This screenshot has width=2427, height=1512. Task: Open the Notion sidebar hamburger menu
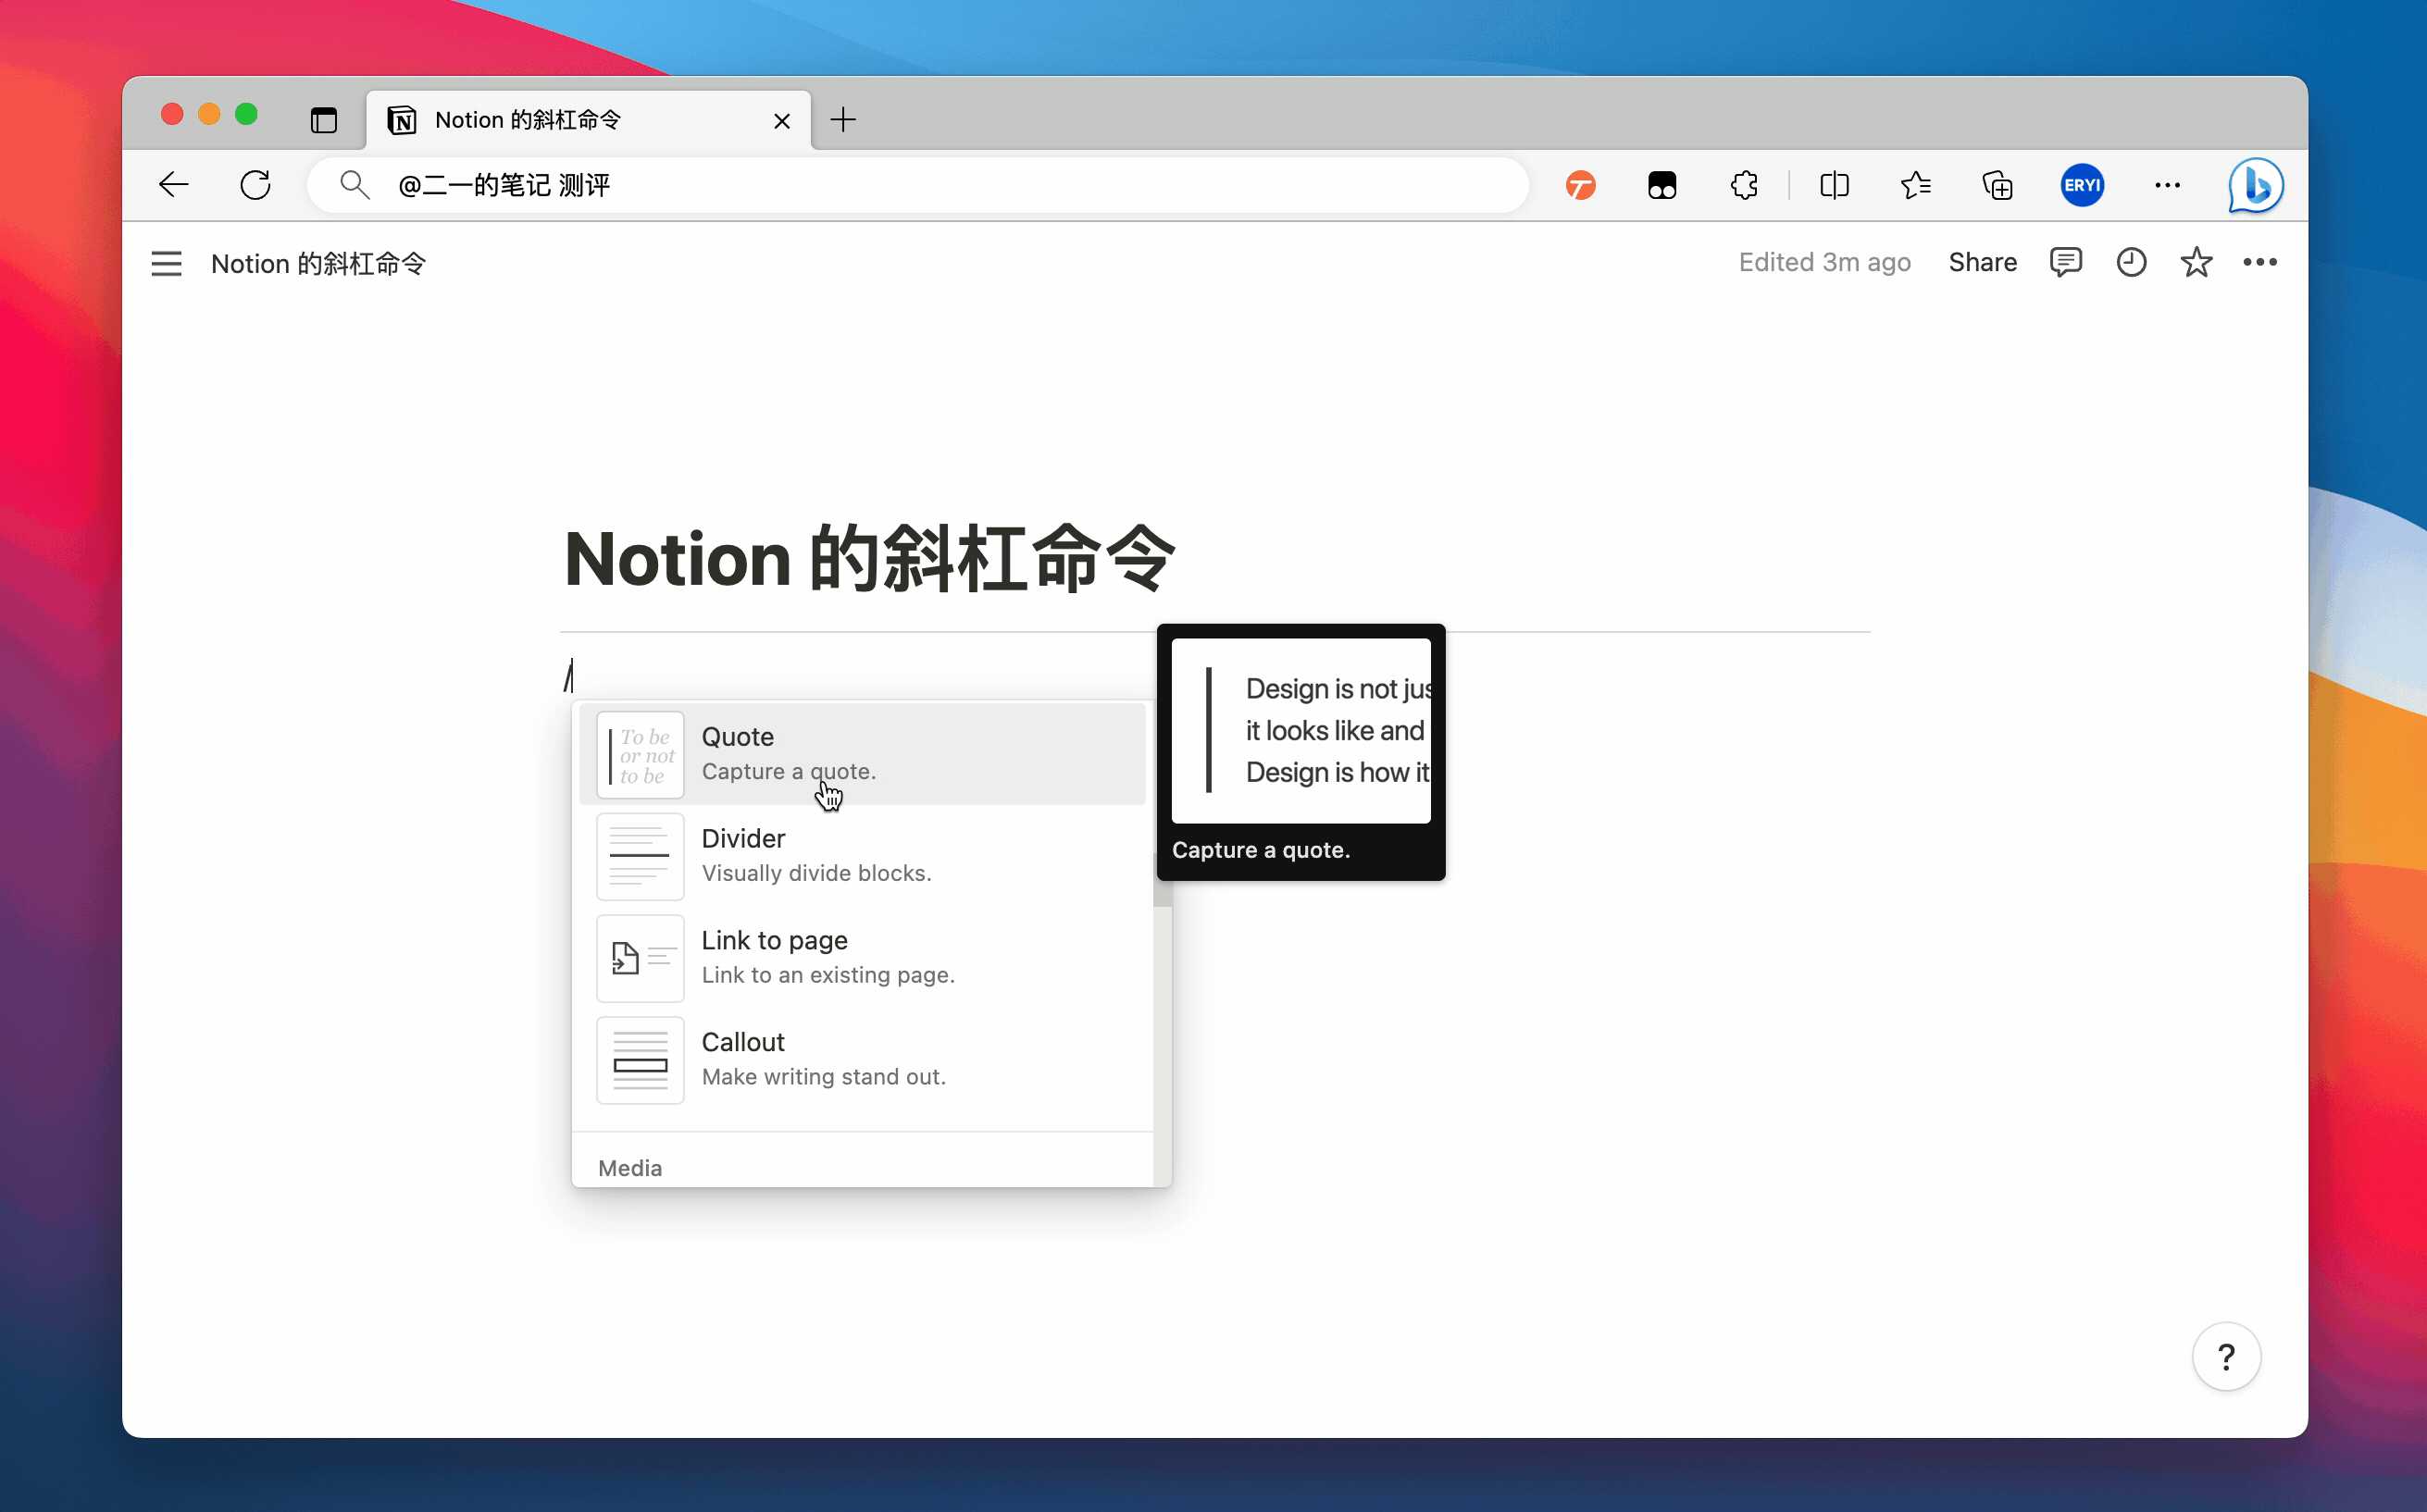[x=166, y=263]
